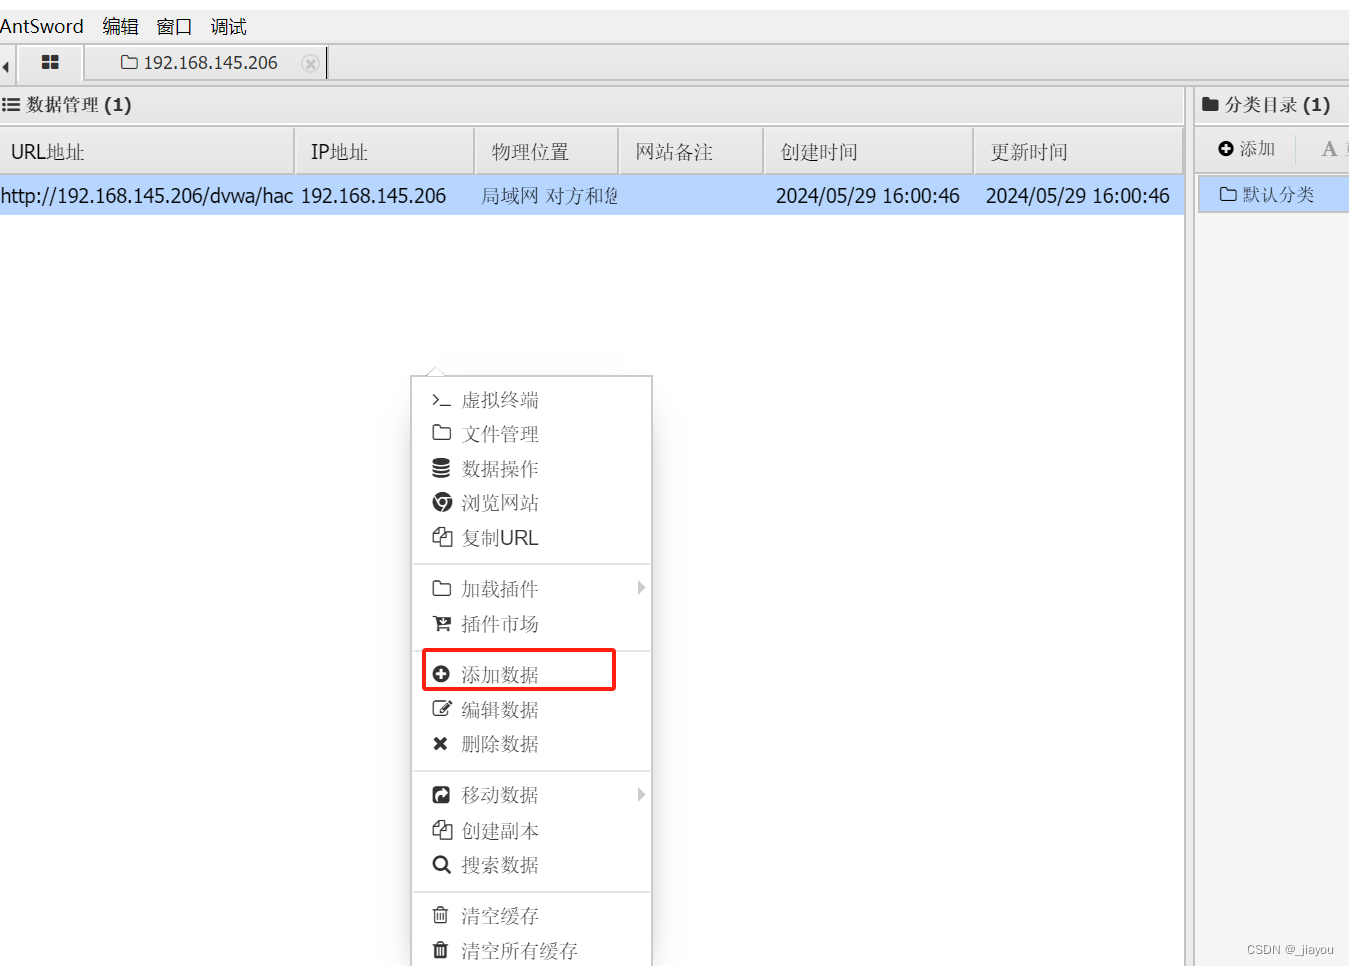
Task: Click the duplicate icon beside 创建副本
Action: point(441,830)
